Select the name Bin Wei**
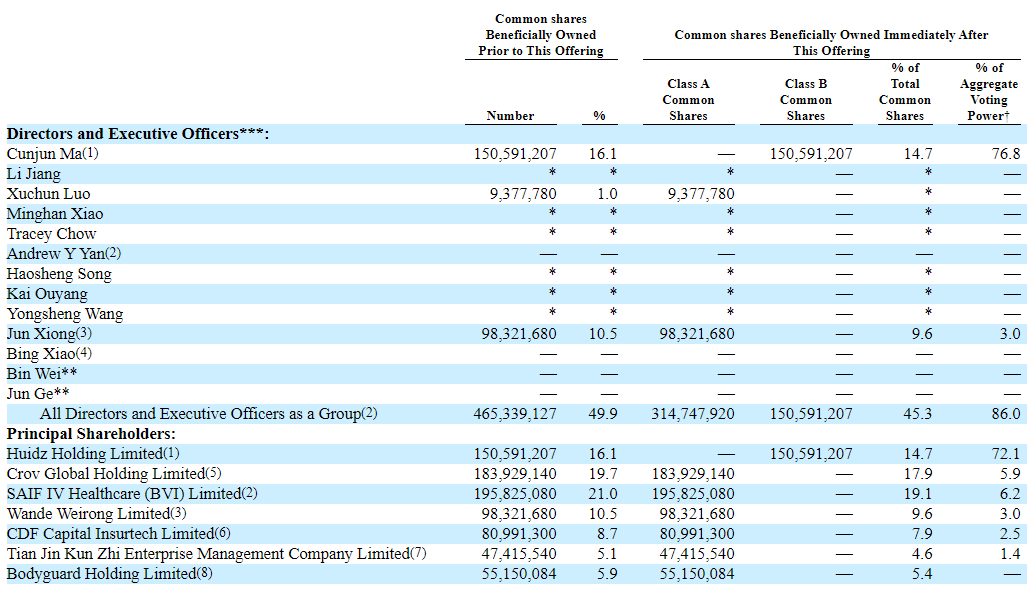1033x593 pixels. coord(42,374)
